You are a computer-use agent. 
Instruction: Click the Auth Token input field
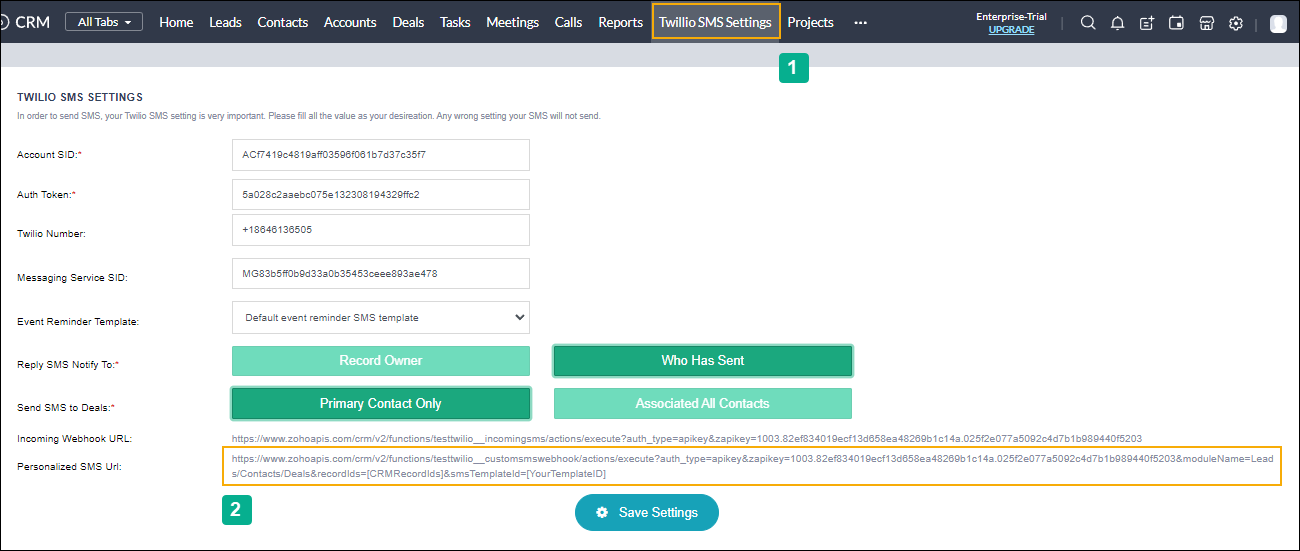click(381, 194)
